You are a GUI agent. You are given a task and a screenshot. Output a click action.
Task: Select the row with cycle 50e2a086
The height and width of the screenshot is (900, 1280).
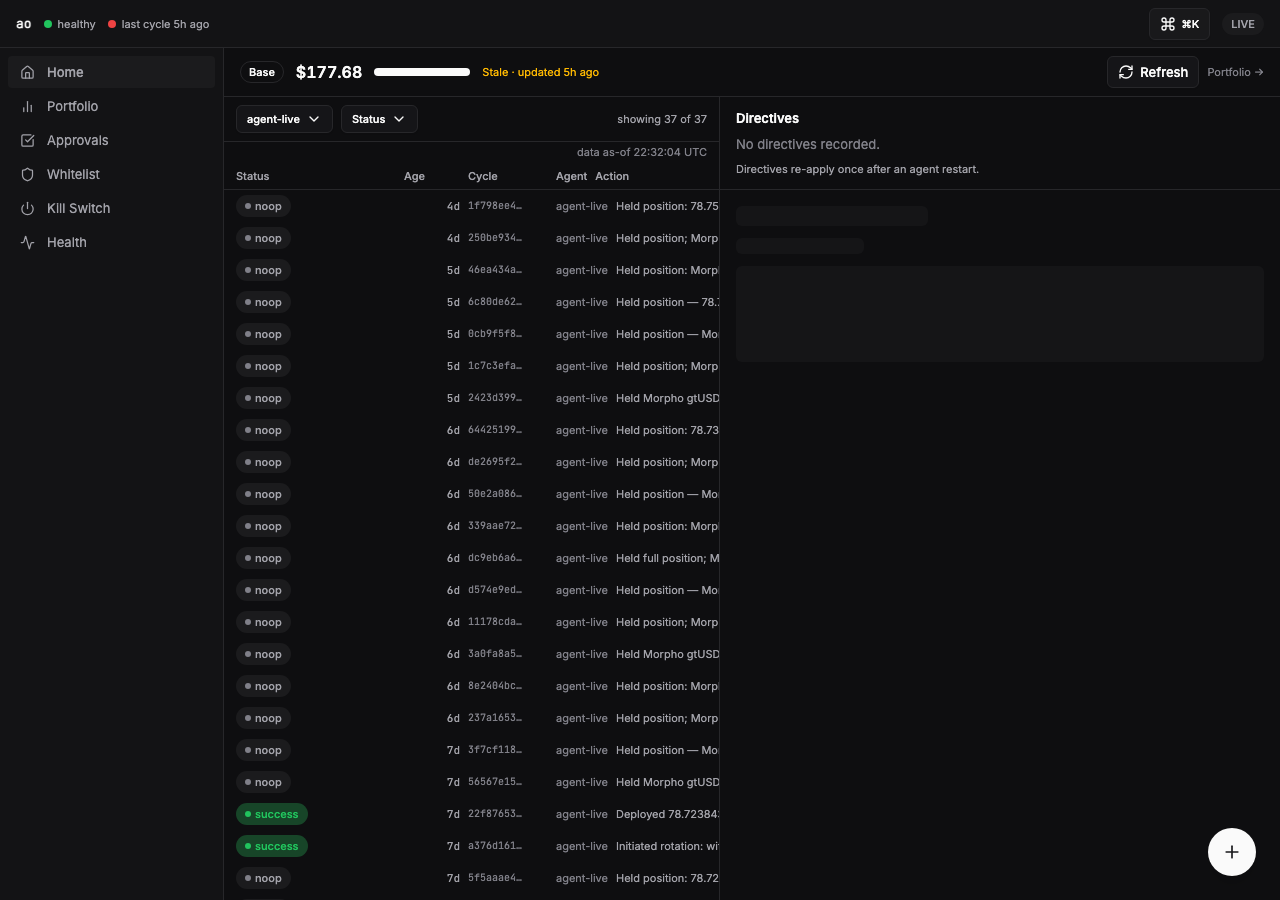point(472,494)
